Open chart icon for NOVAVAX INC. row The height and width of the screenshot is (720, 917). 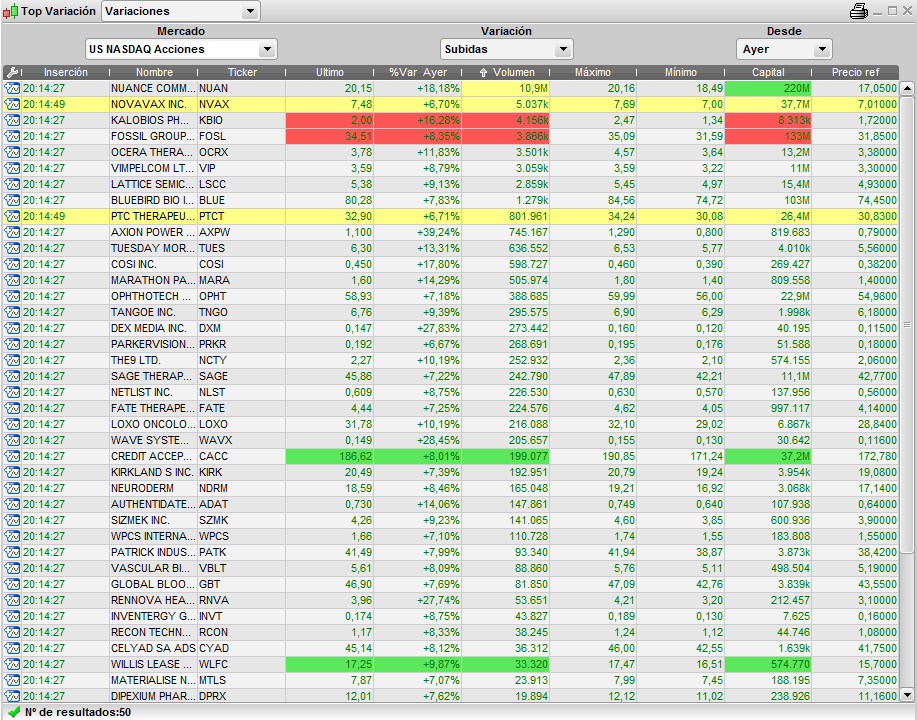pos(12,104)
